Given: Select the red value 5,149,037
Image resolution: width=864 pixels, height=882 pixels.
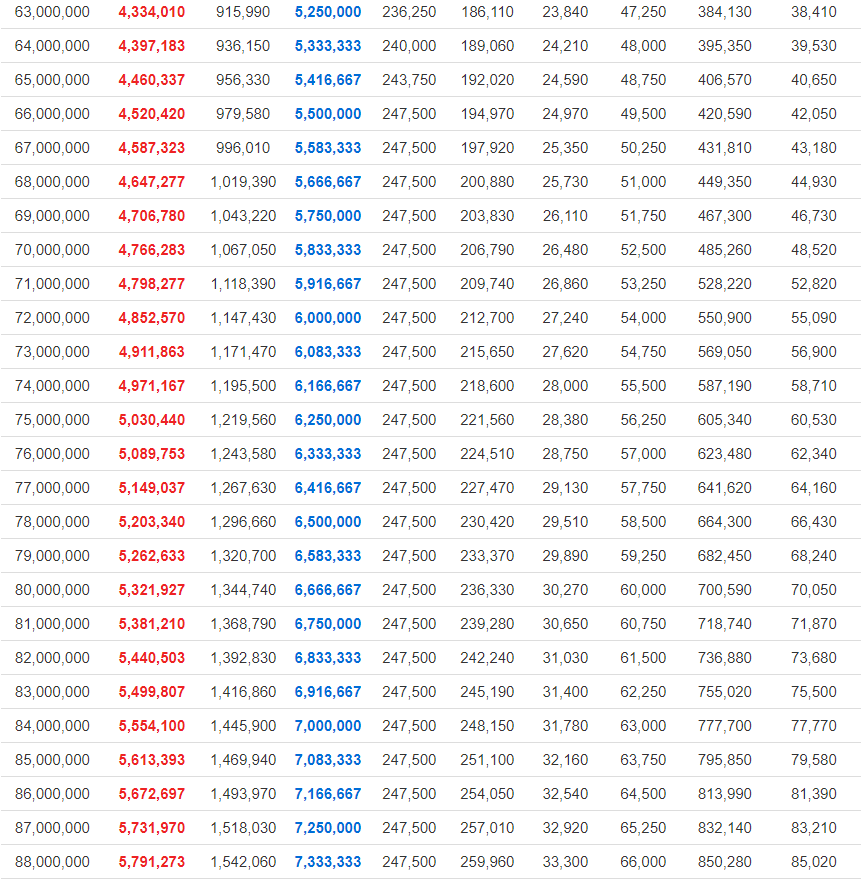Looking at the screenshot, I should 152,488.
